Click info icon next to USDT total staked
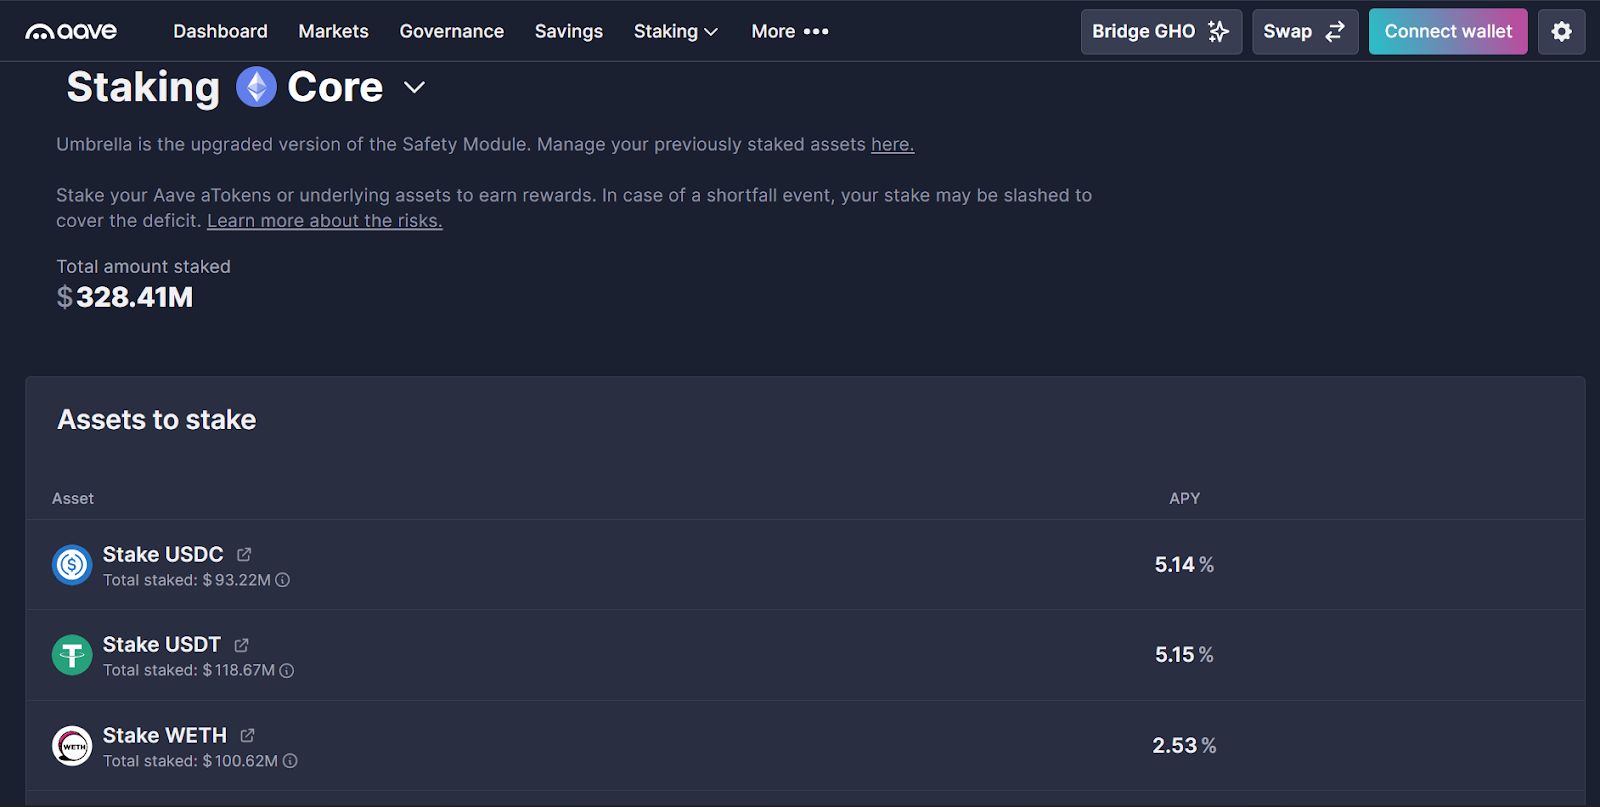Image resolution: width=1600 pixels, height=807 pixels. click(287, 671)
